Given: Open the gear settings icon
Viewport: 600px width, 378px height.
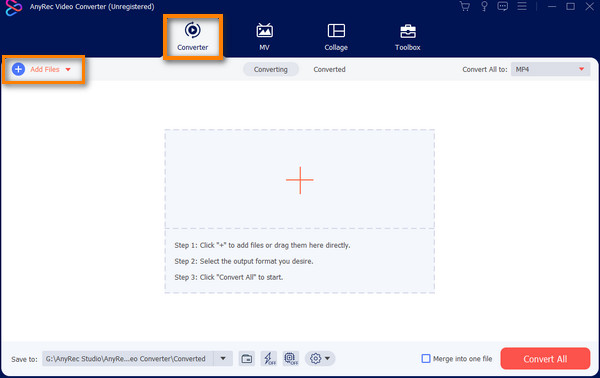Looking at the screenshot, I should click(x=315, y=359).
